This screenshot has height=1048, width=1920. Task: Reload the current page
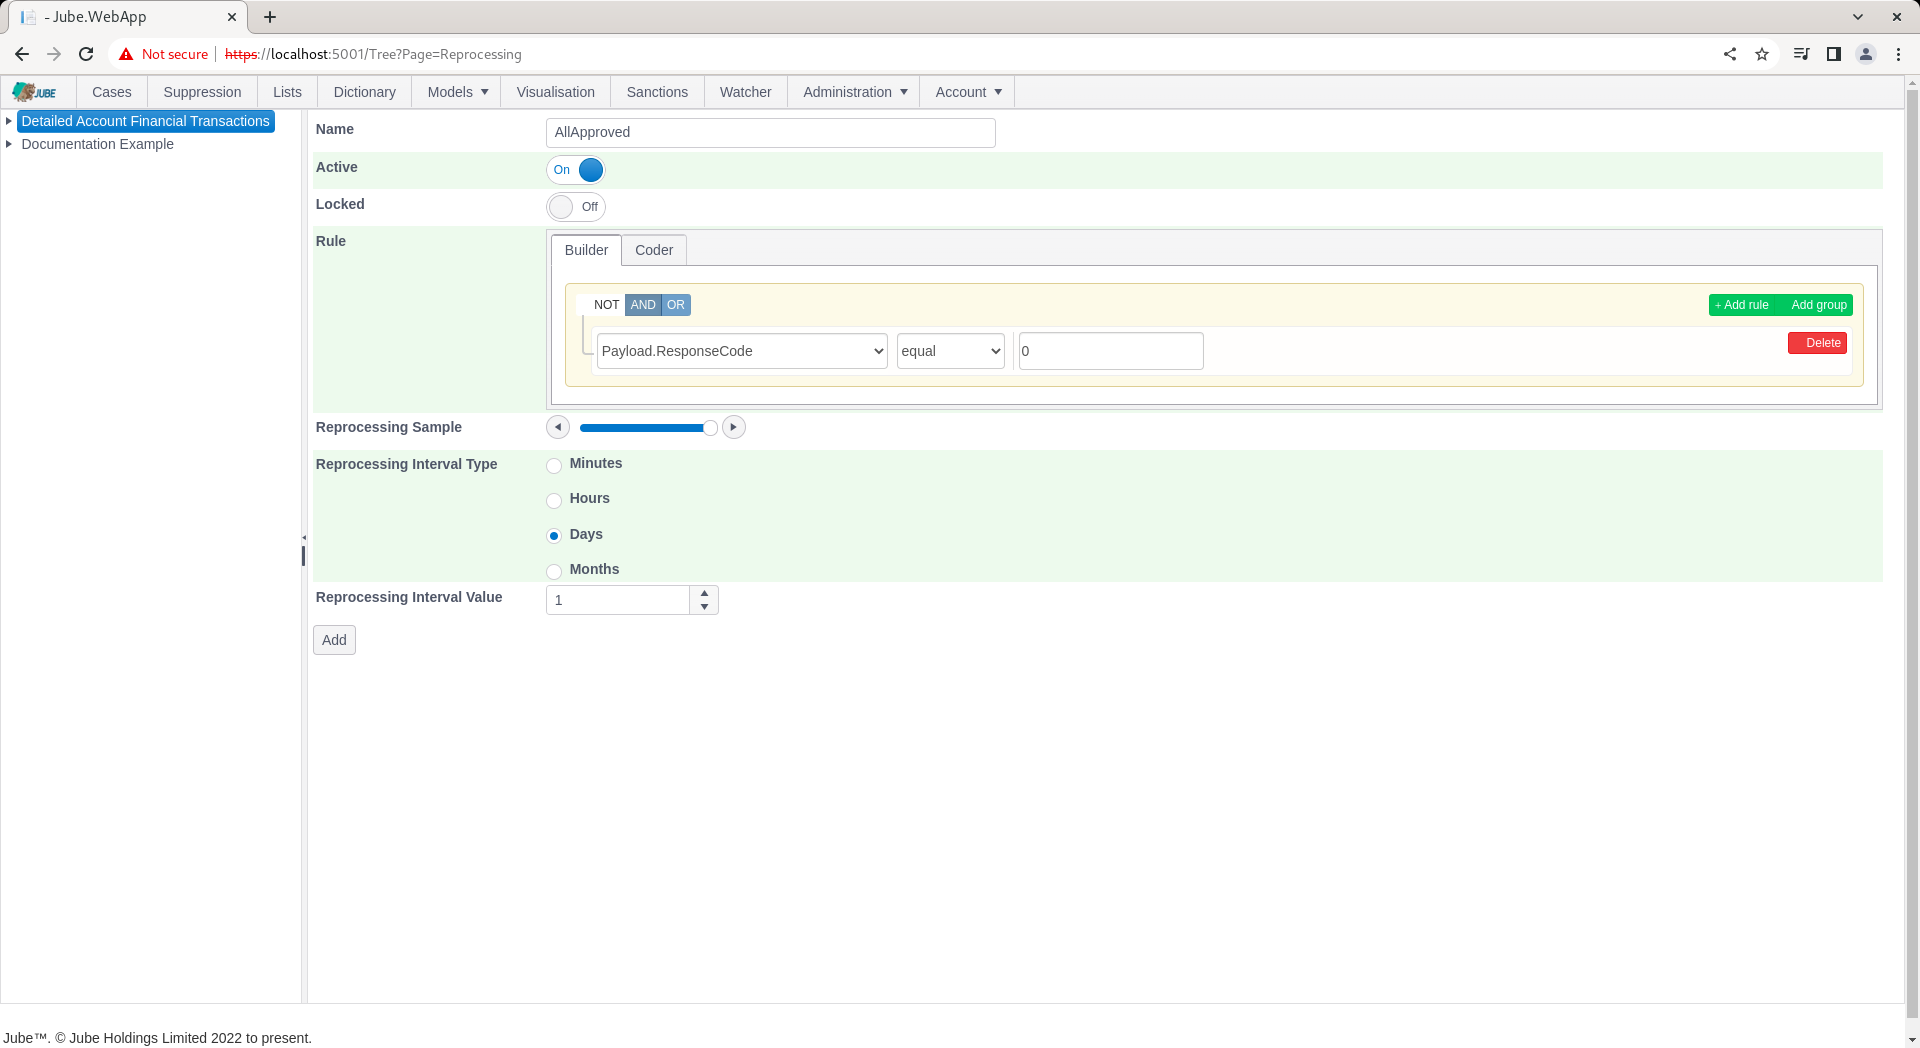click(x=86, y=54)
